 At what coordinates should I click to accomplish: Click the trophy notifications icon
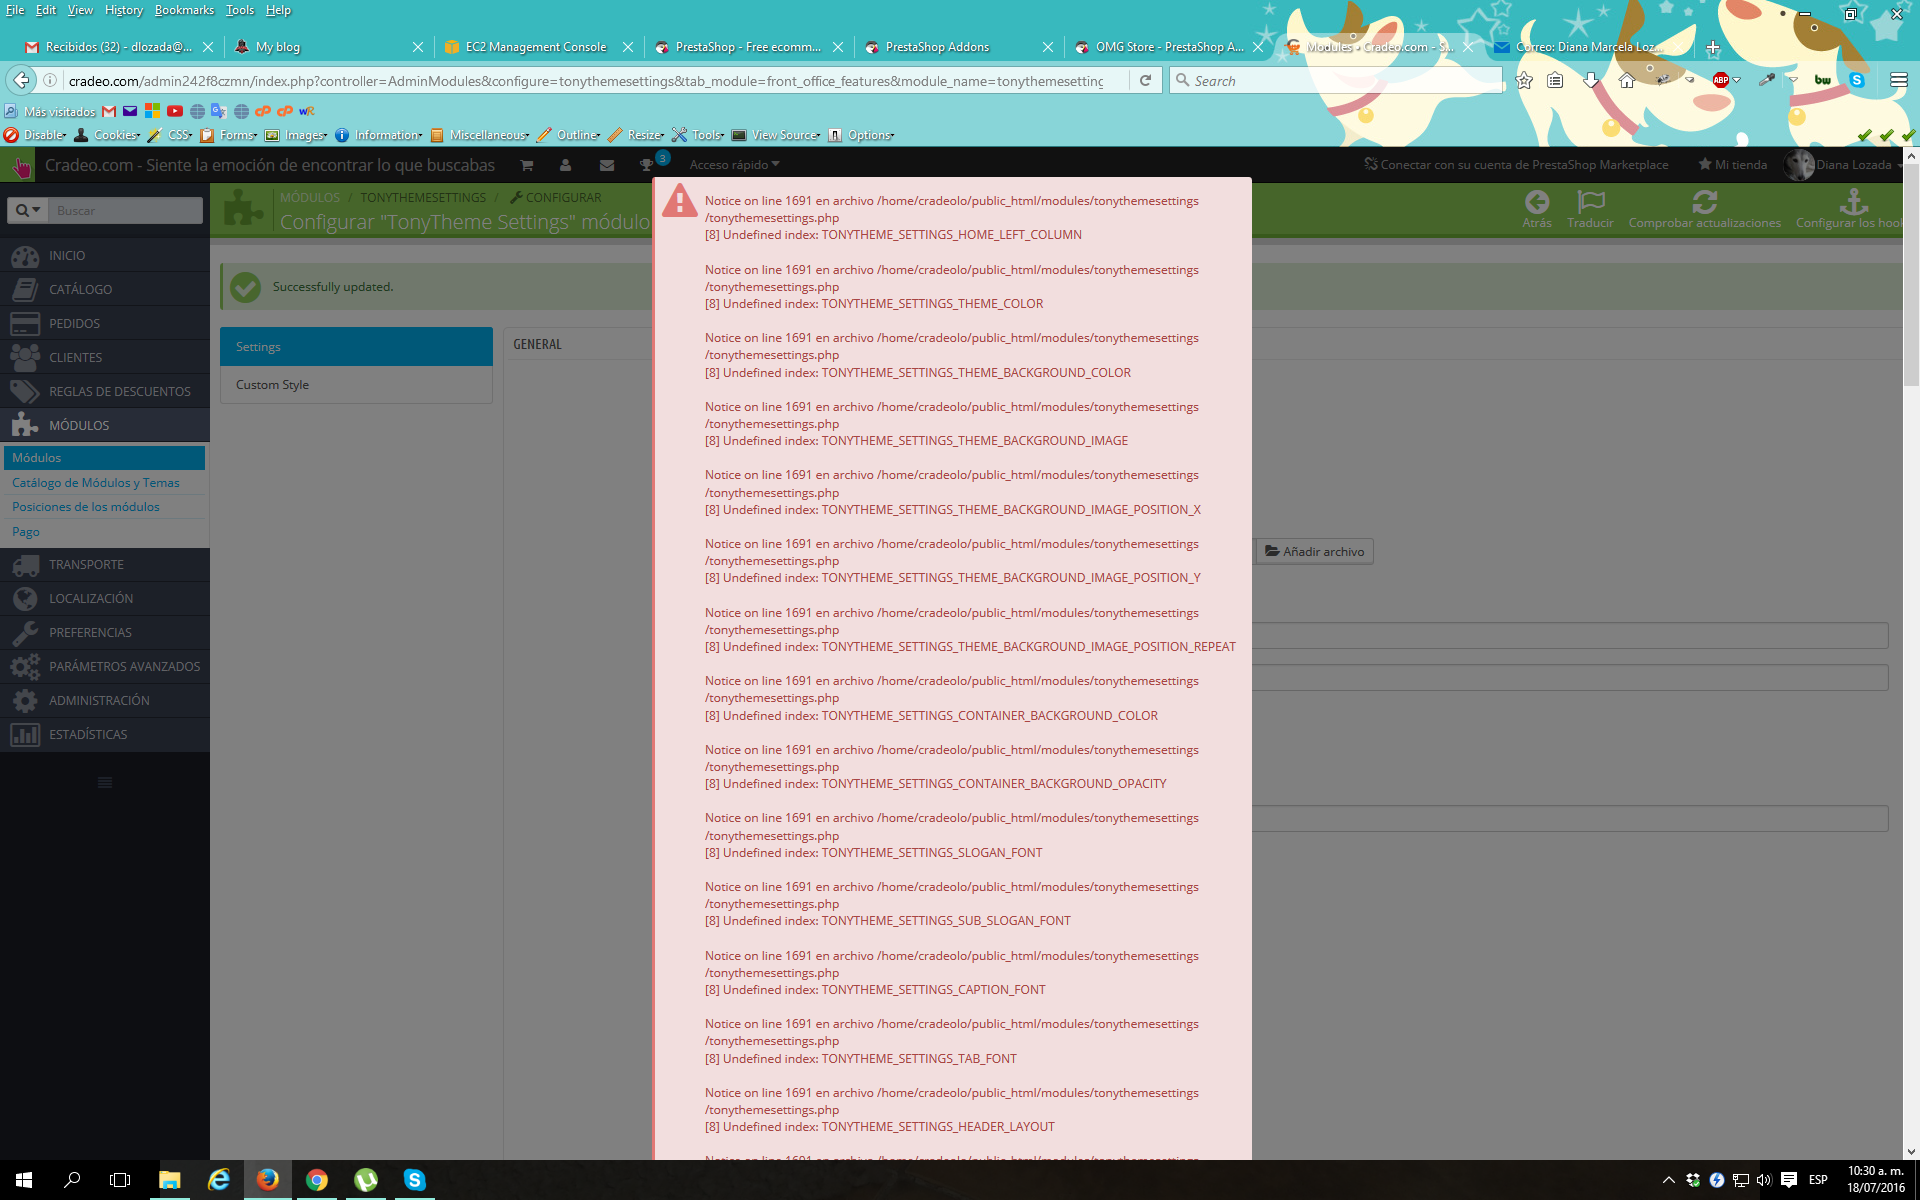click(647, 165)
